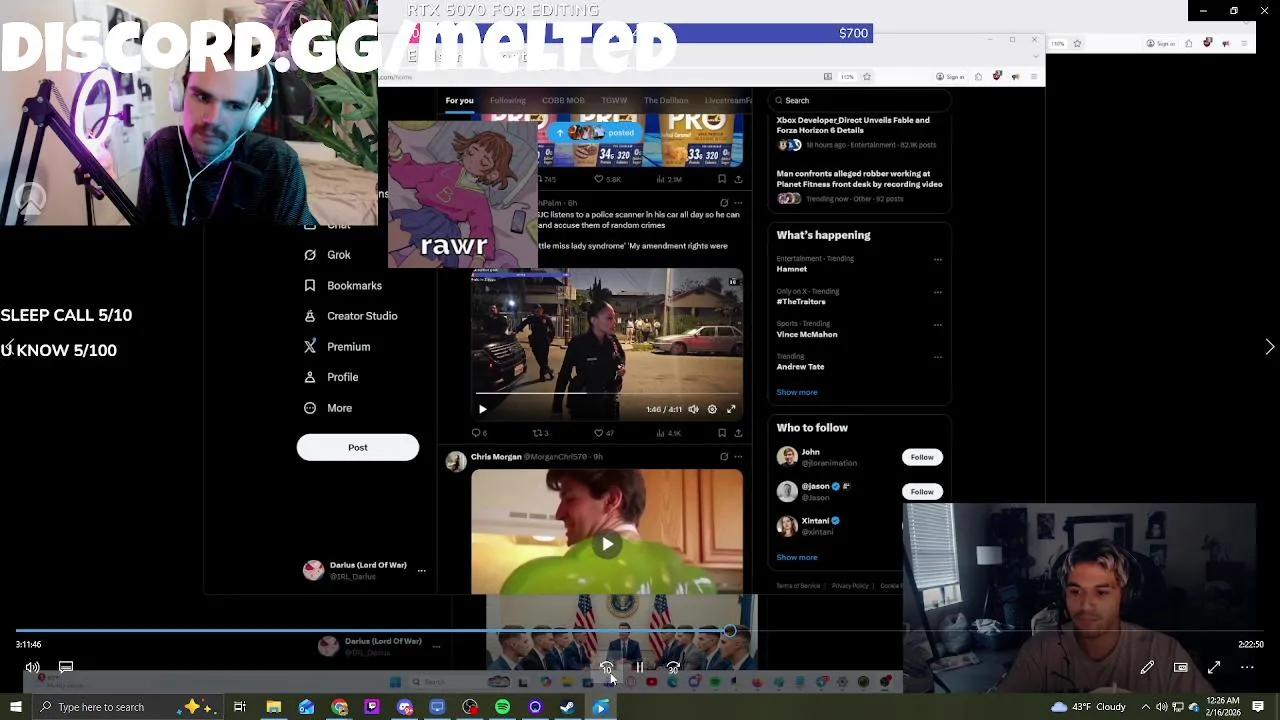Open the pencil edit tool in player
The height and width of the screenshot is (720, 1280).
point(1147,667)
